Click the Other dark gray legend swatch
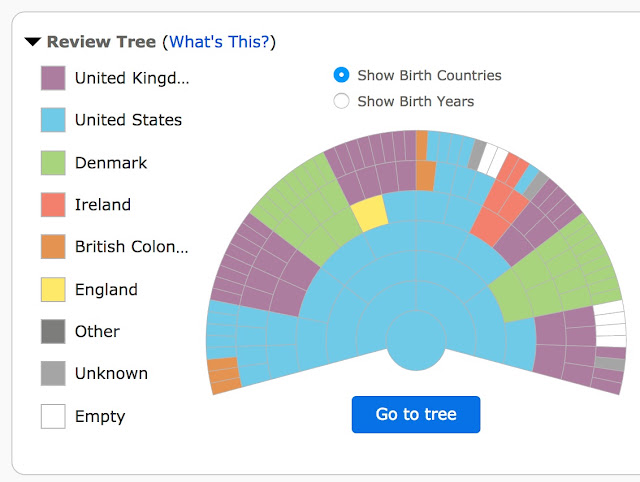Viewport: 640px width, 482px height. [53, 331]
